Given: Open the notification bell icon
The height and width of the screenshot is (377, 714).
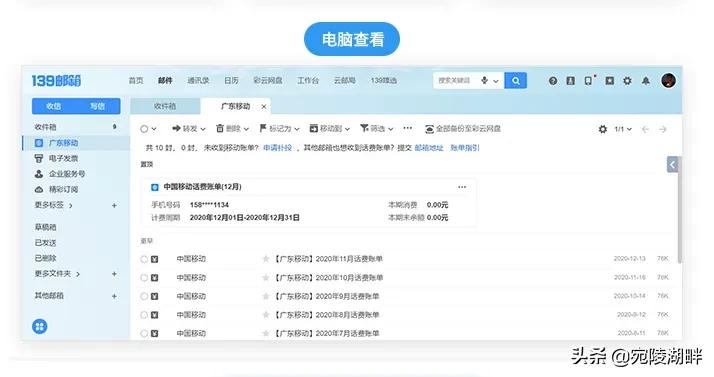Looking at the screenshot, I should coord(646,81).
